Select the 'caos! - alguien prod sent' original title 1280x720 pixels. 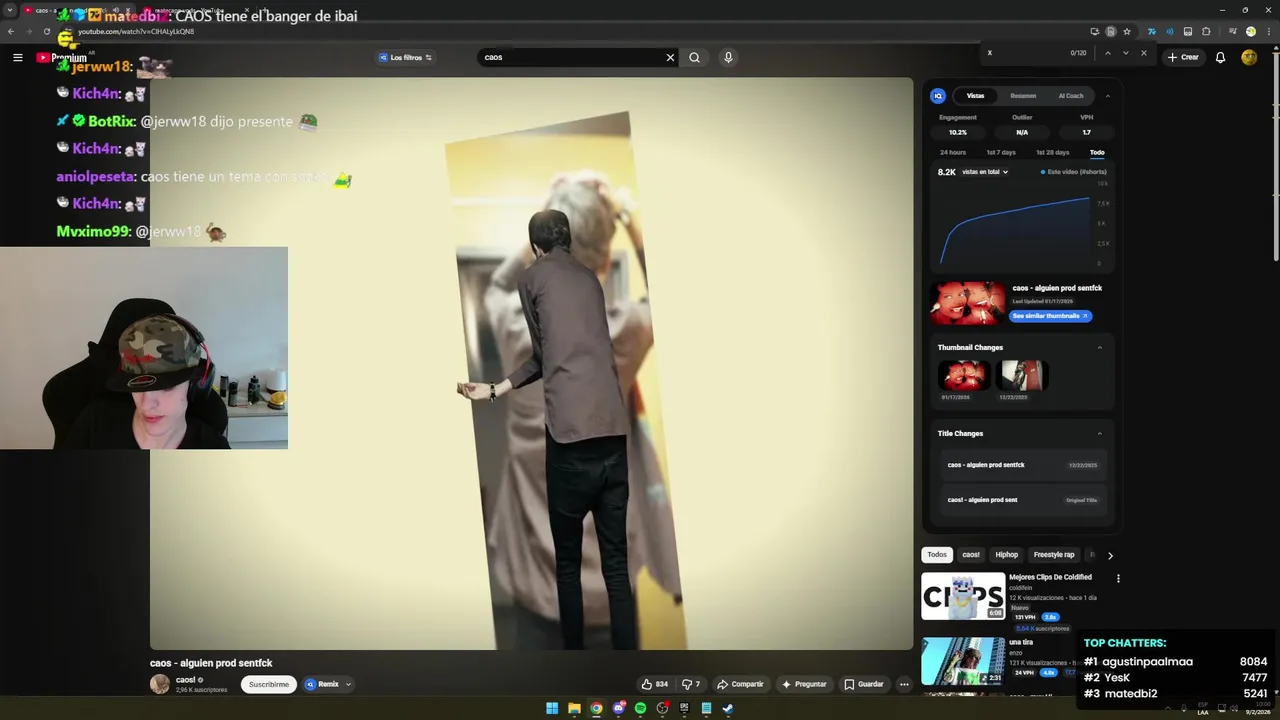pyautogui.click(x=1022, y=500)
